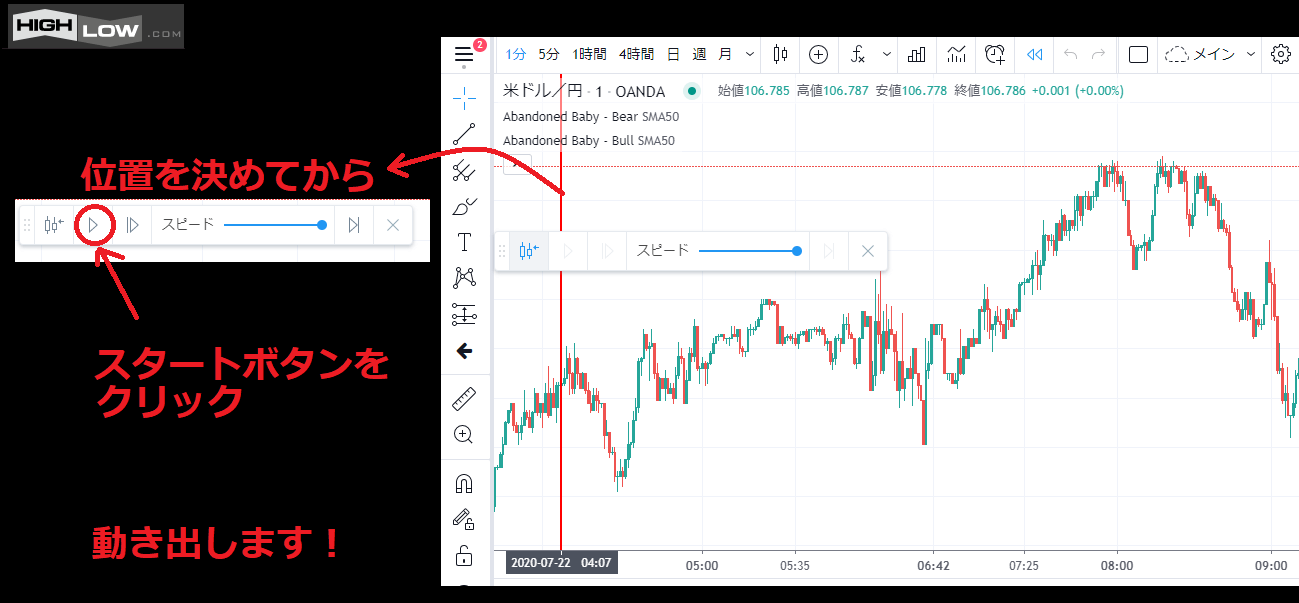Select the trend line drawing tool
The width and height of the screenshot is (1299, 603).
(x=464, y=133)
